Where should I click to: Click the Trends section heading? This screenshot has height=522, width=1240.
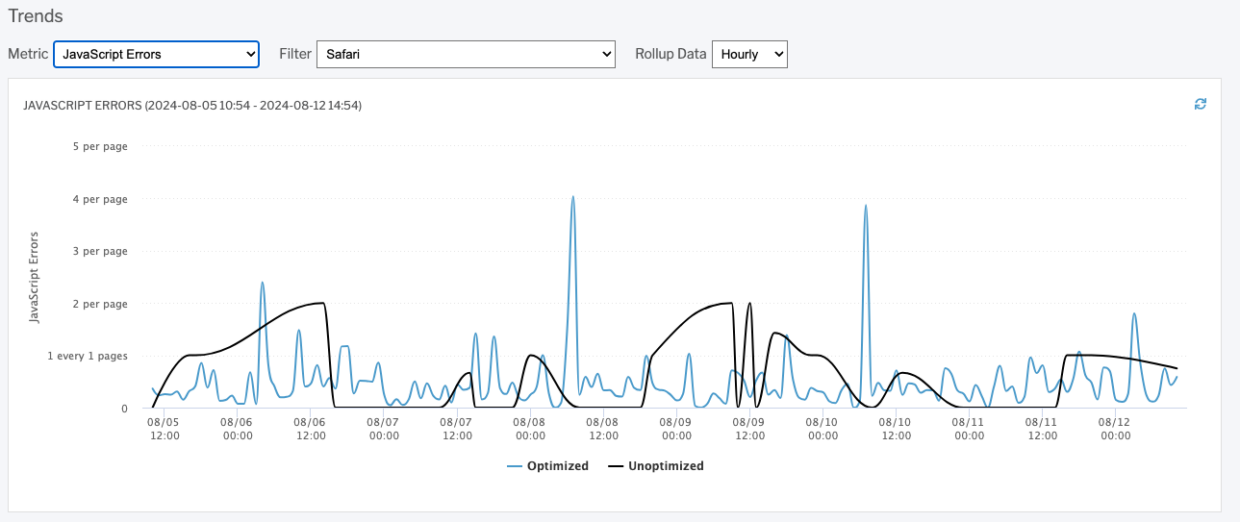[x=35, y=16]
